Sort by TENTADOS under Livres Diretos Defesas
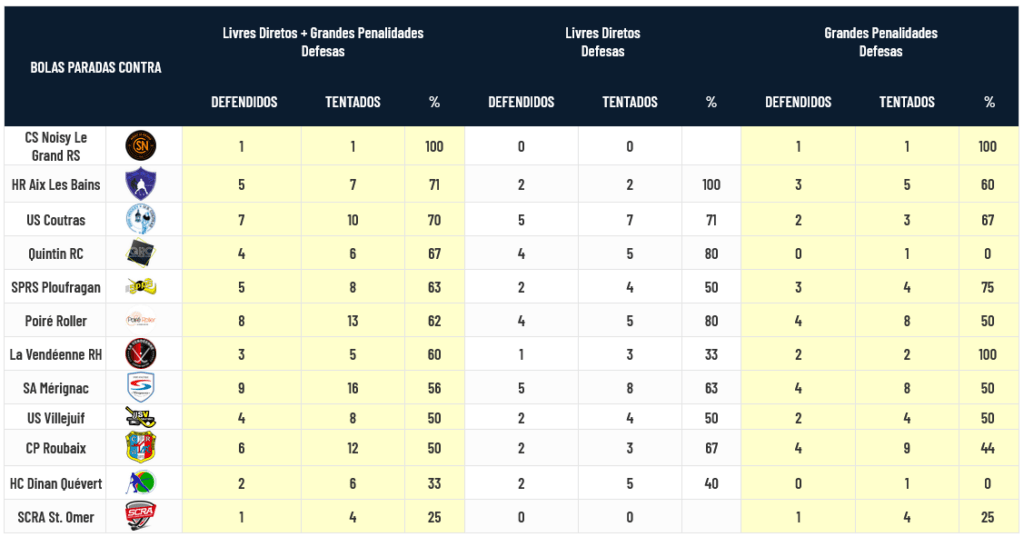1024x537 pixels. point(630,102)
